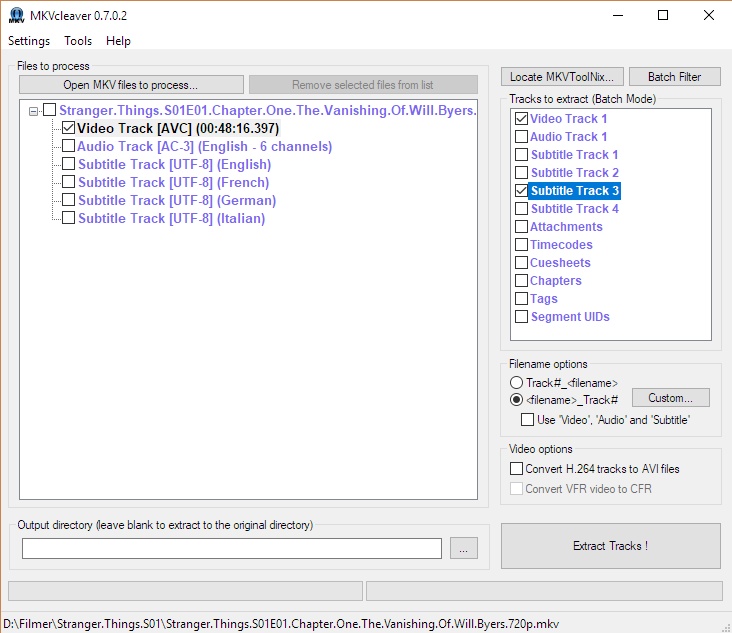Click the window resize grip in status bar corner
This screenshot has height=633, width=732.
click(x=726, y=627)
